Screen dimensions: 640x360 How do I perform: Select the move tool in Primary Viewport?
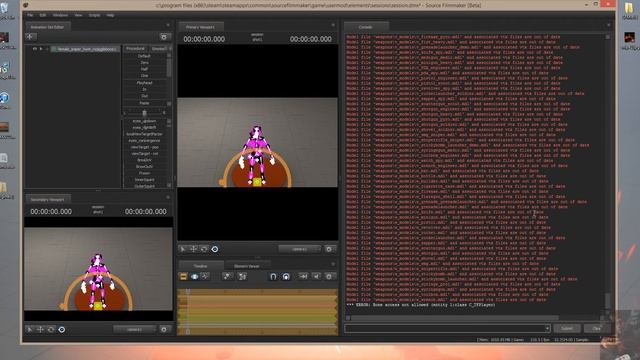pos(193,249)
